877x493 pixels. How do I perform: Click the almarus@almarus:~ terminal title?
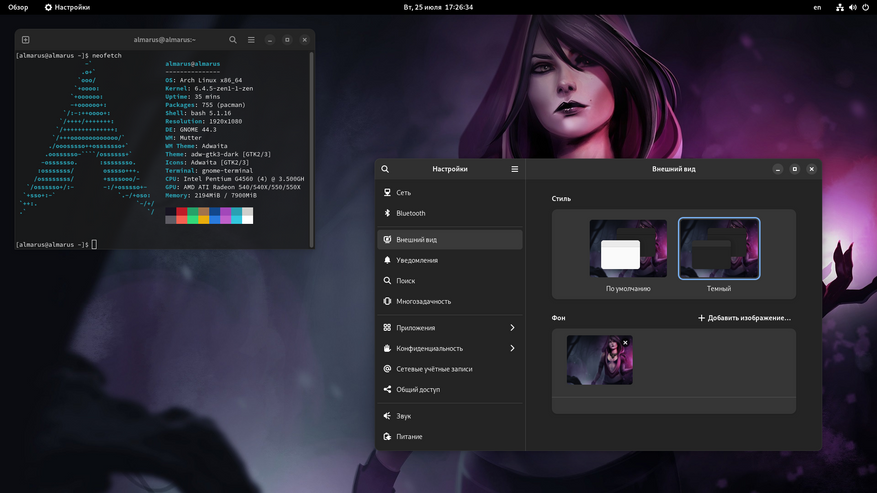click(164, 40)
